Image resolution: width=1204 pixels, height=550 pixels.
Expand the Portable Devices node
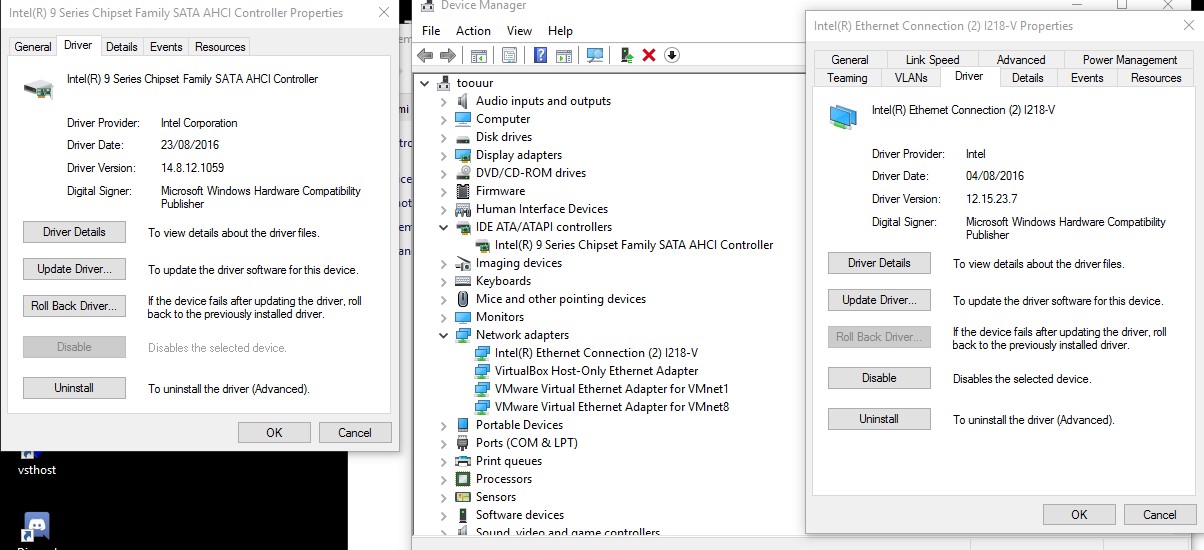point(444,425)
